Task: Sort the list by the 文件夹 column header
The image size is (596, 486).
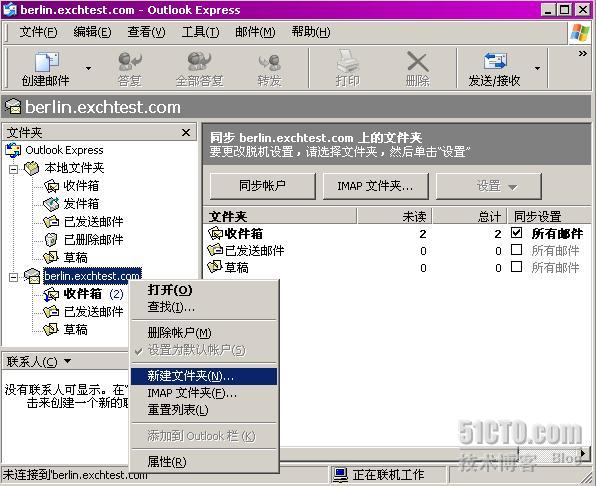Action: coord(281,216)
